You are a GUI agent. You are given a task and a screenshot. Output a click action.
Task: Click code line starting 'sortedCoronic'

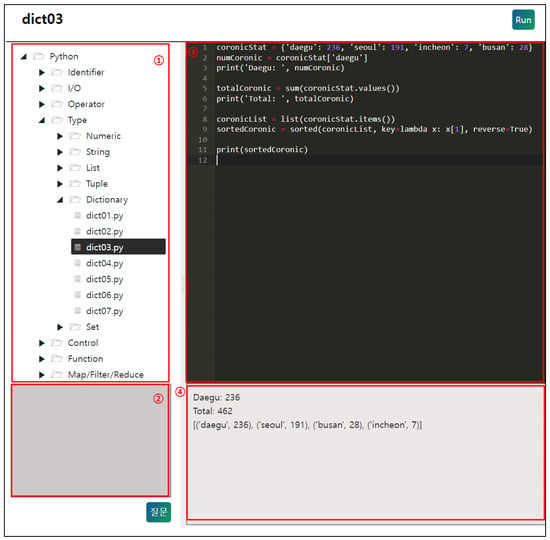coord(374,129)
